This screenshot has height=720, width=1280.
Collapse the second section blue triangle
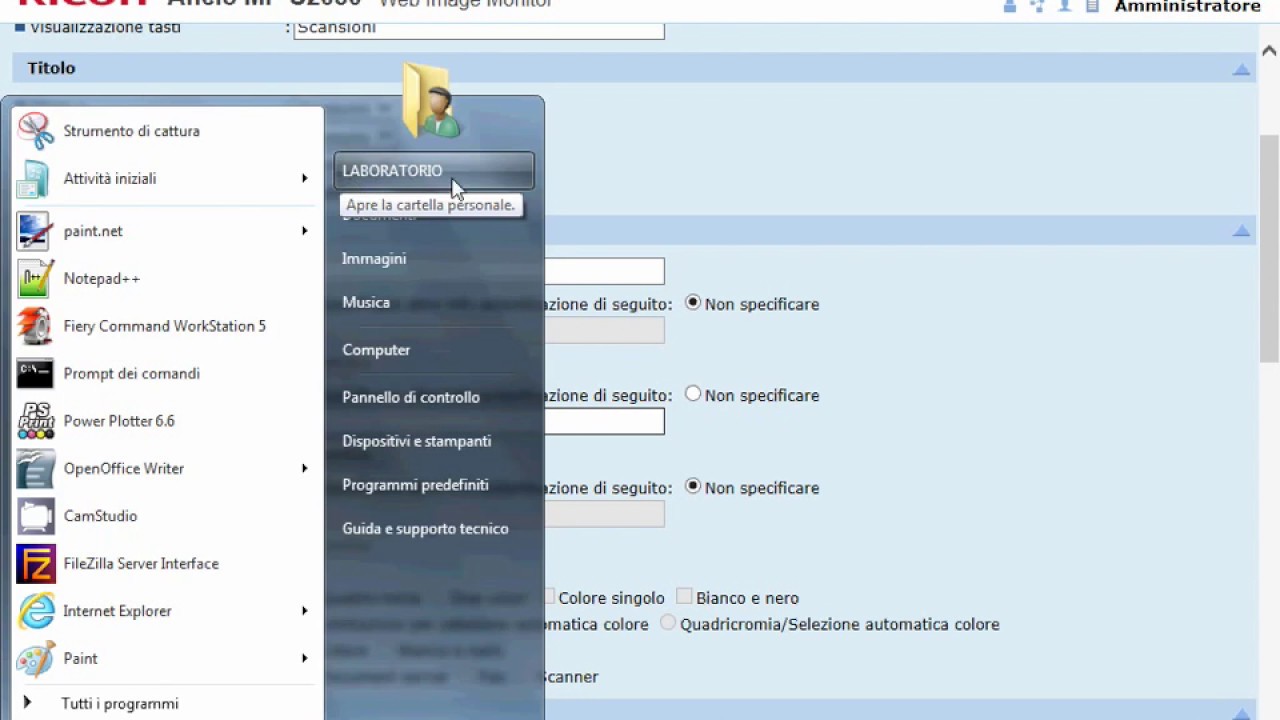point(1241,231)
